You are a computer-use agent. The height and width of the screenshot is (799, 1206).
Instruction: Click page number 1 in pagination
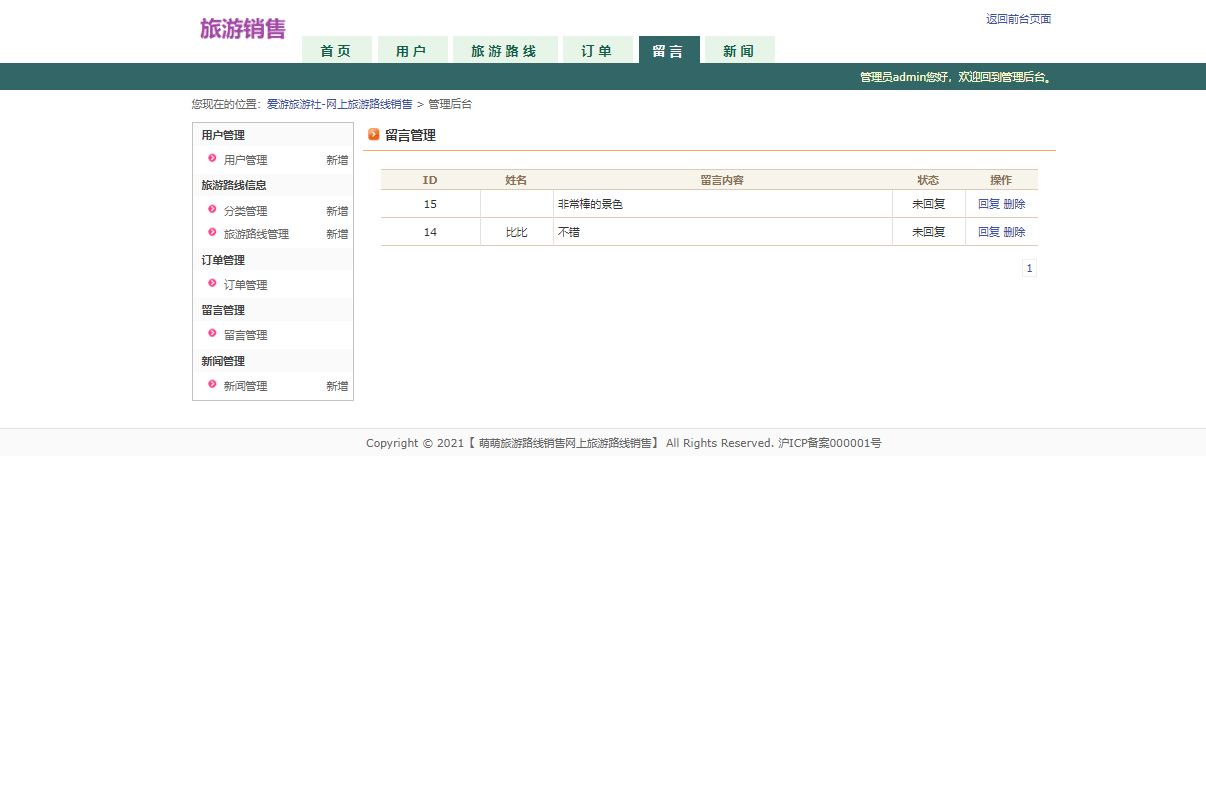click(x=1029, y=267)
